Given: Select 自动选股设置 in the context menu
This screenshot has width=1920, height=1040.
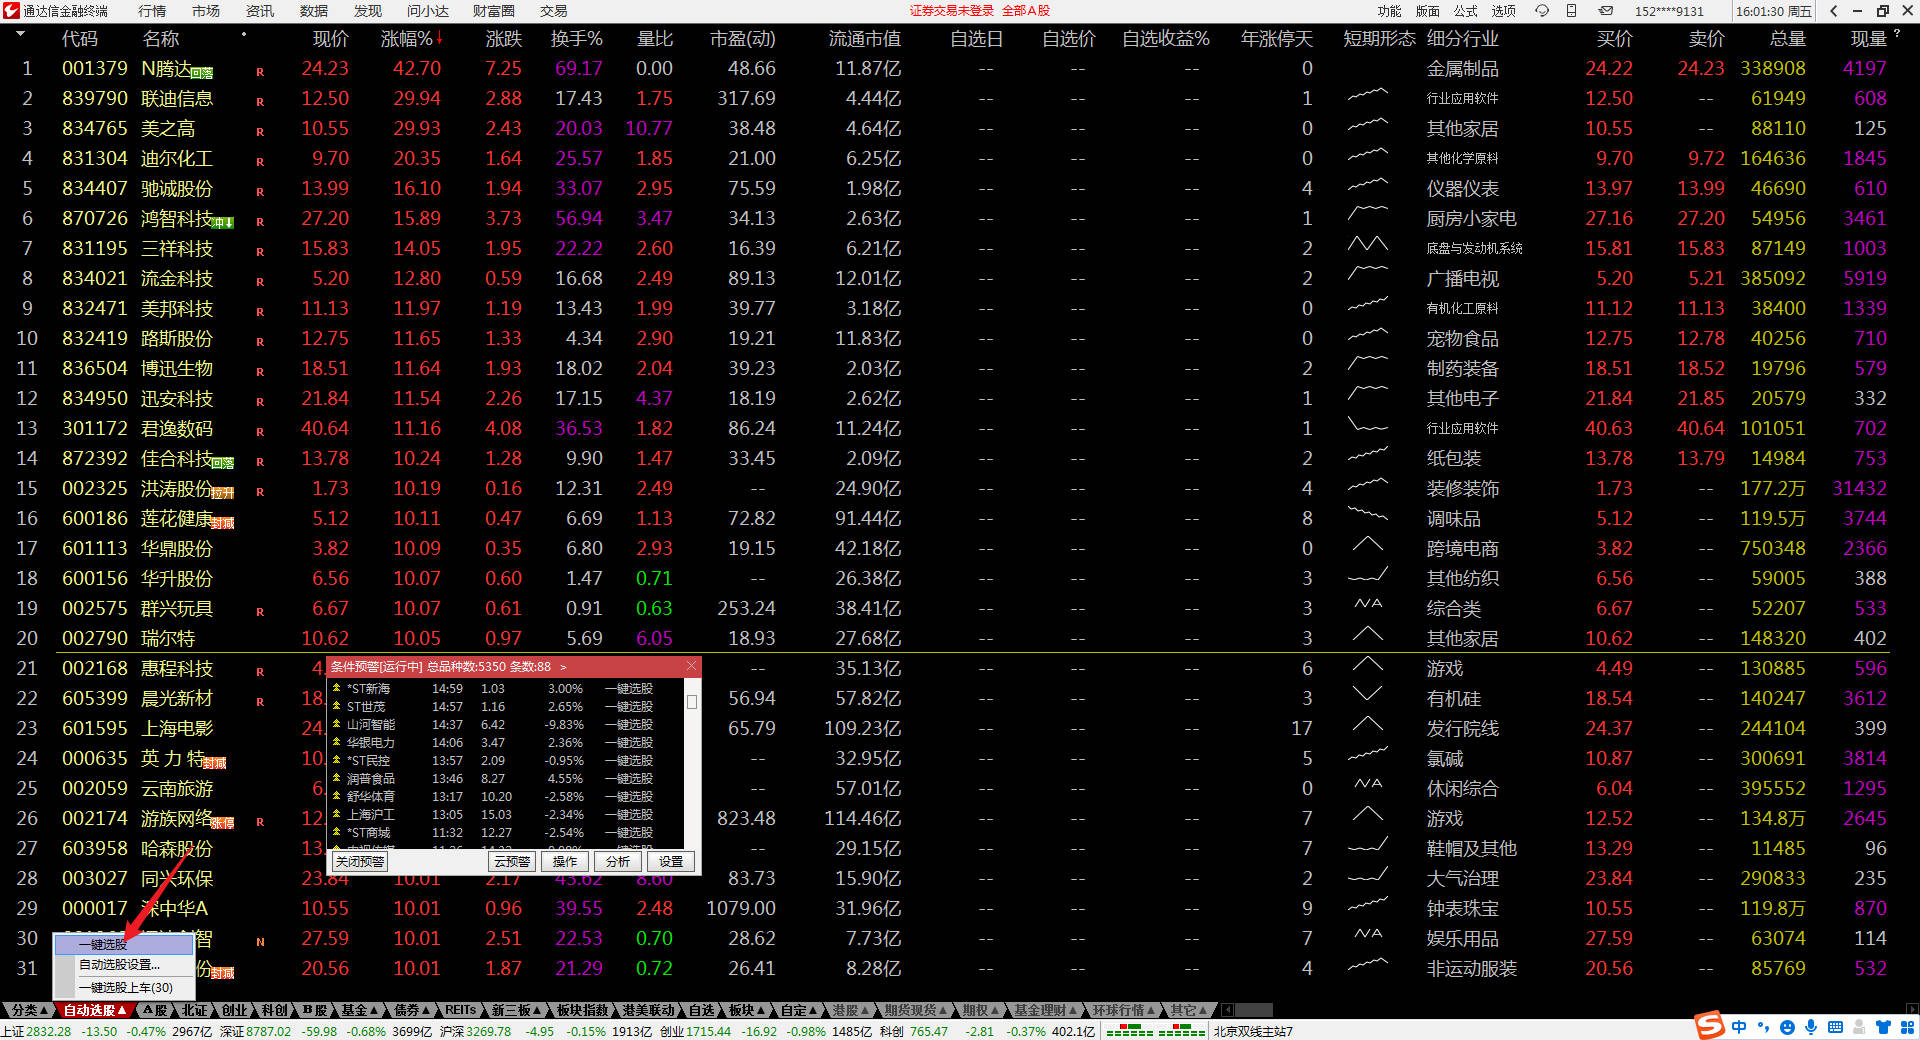Looking at the screenshot, I should 119,965.
